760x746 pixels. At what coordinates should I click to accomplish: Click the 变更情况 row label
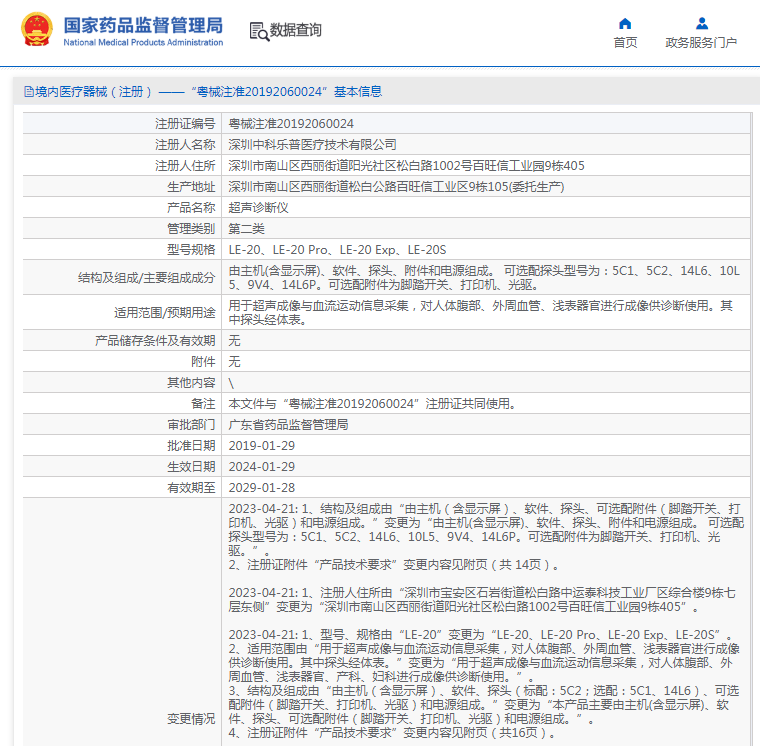click(190, 718)
